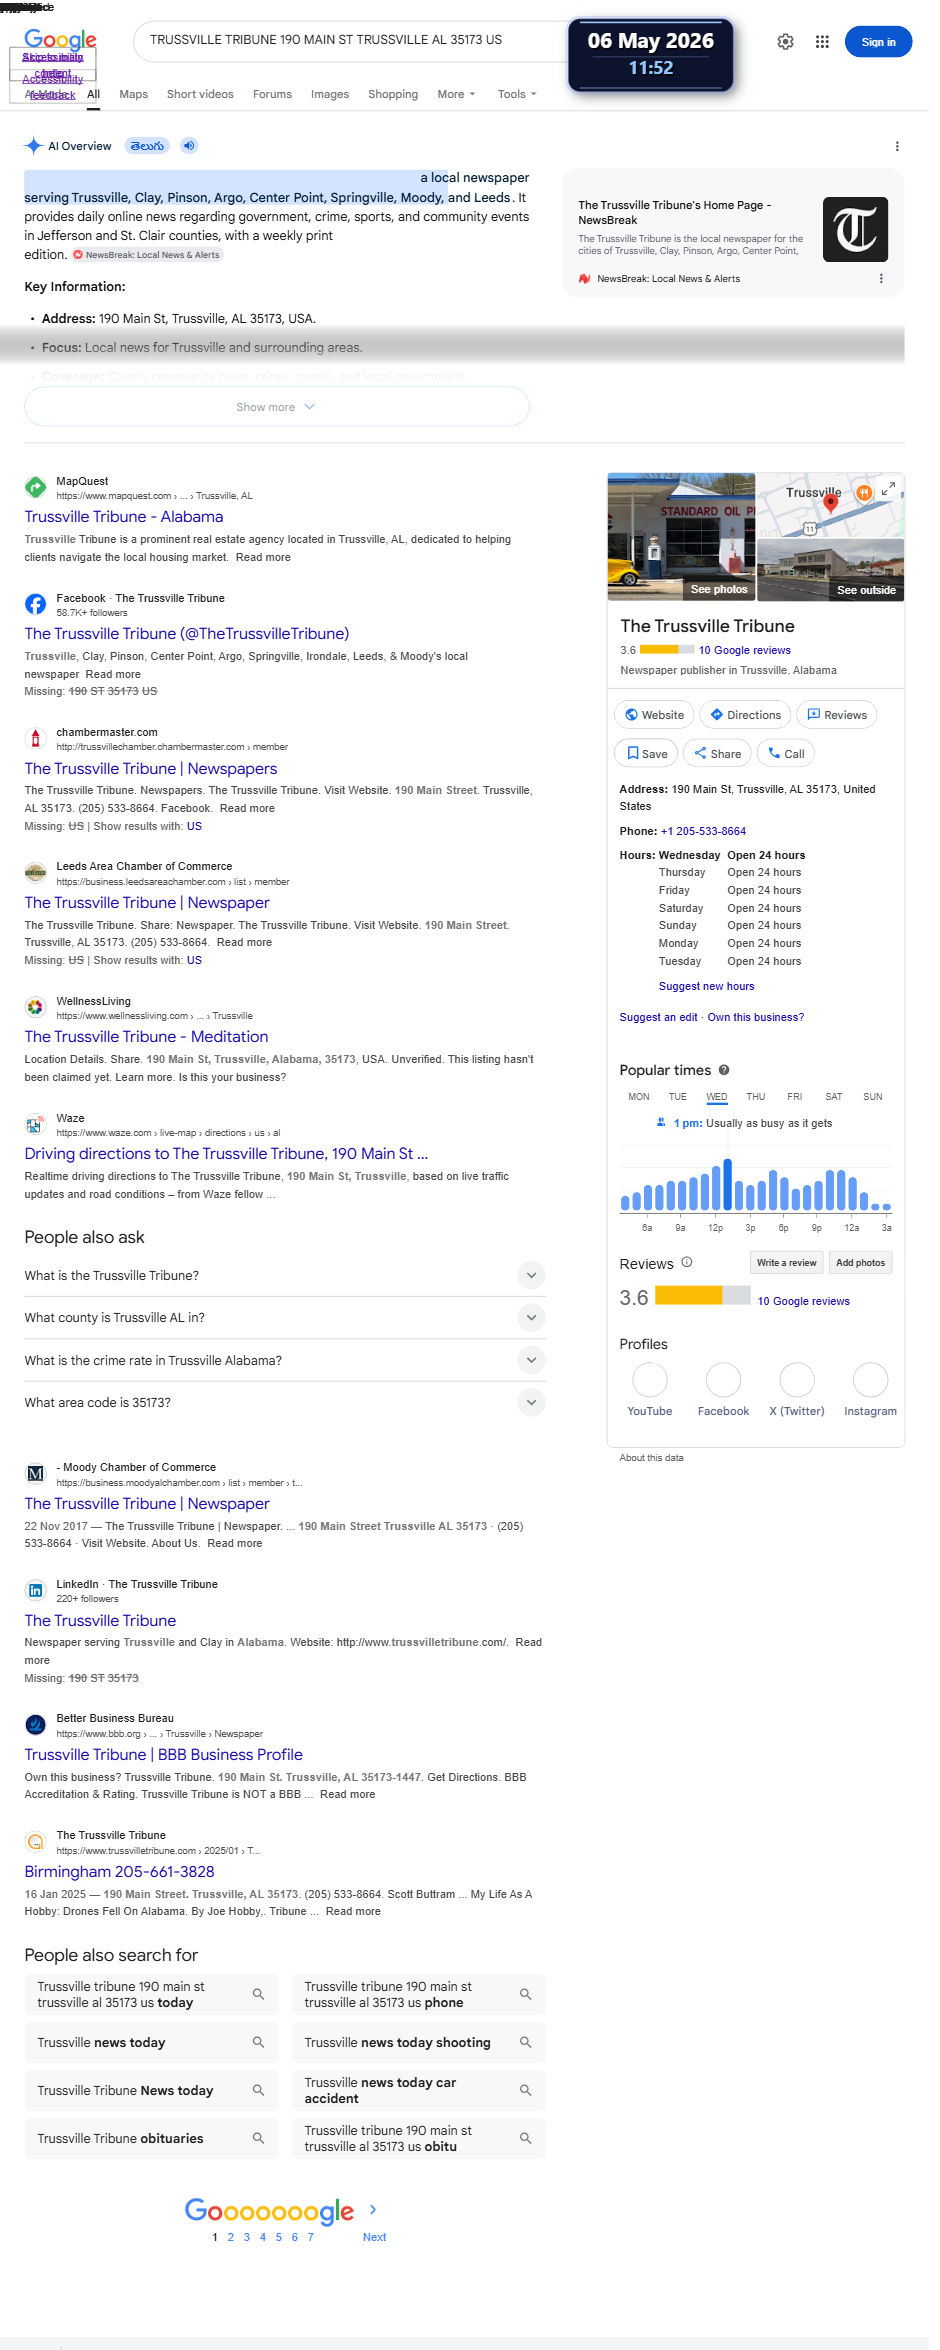This screenshot has width=940, height=2350.
Task: Expand 'What is the crime rate in Trussville Alabama?'
Action: coord(531,1360)
